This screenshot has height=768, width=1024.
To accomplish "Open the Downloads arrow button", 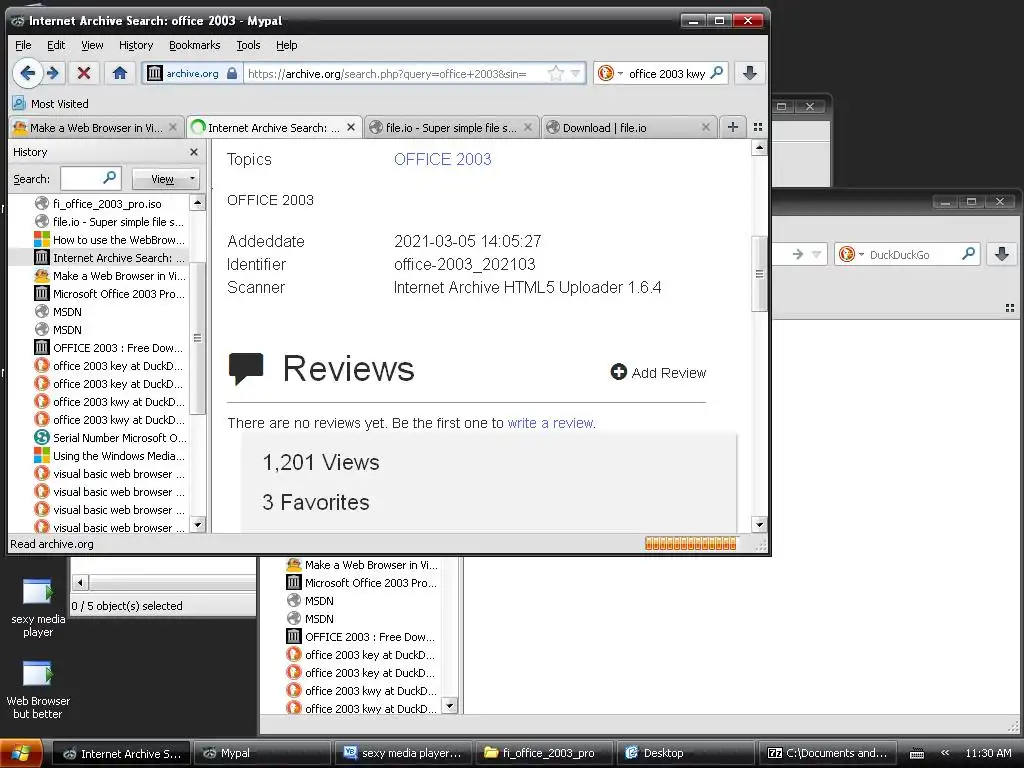I will pos(750,73).
